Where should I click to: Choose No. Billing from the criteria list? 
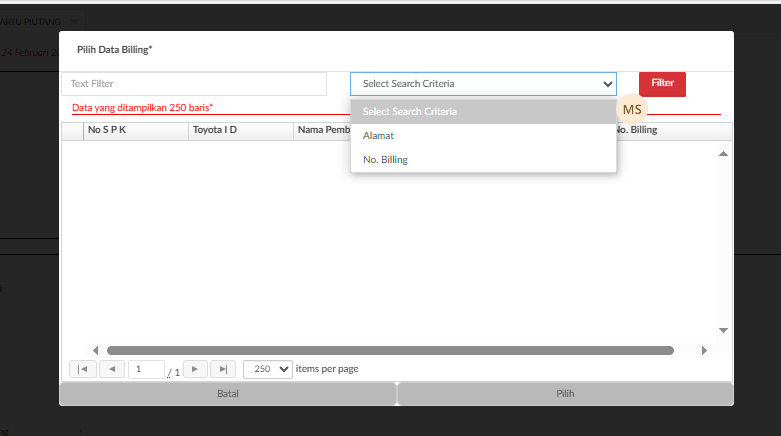click(483, 159)
